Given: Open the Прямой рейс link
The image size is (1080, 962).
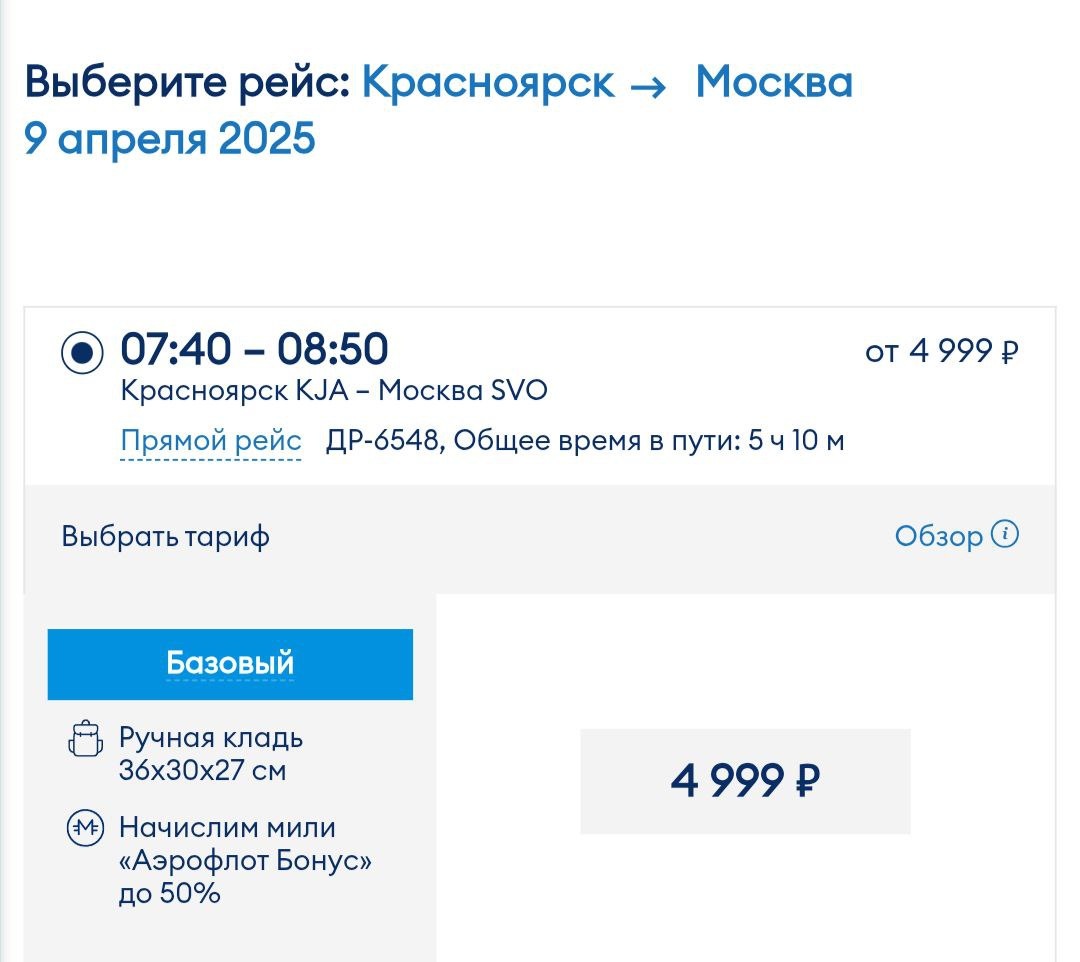Looking at the screenshot, I should [211, 441].
